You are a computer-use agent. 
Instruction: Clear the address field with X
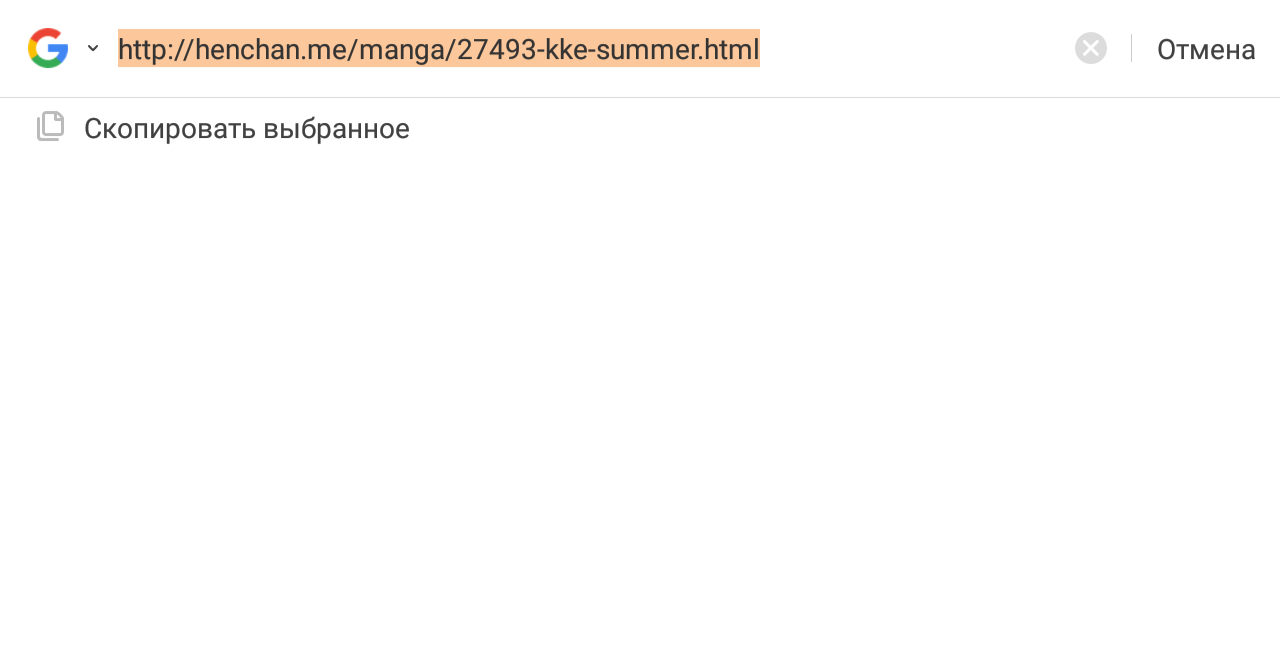[1091, 48]
